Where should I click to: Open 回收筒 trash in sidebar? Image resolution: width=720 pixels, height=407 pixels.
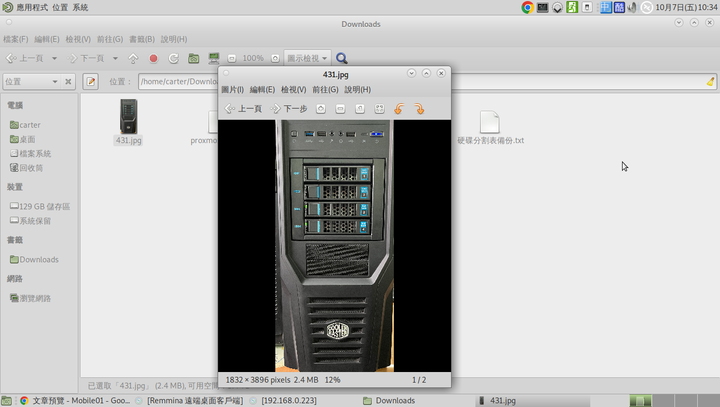[x=27, y=168]
